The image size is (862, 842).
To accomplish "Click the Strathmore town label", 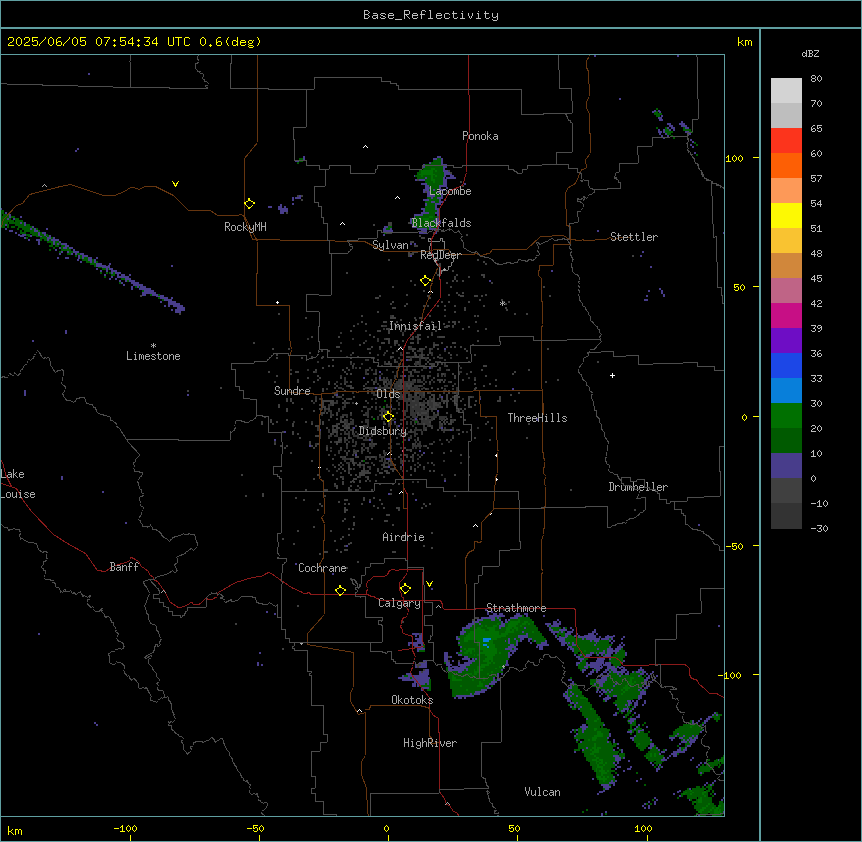I will 516,608.
